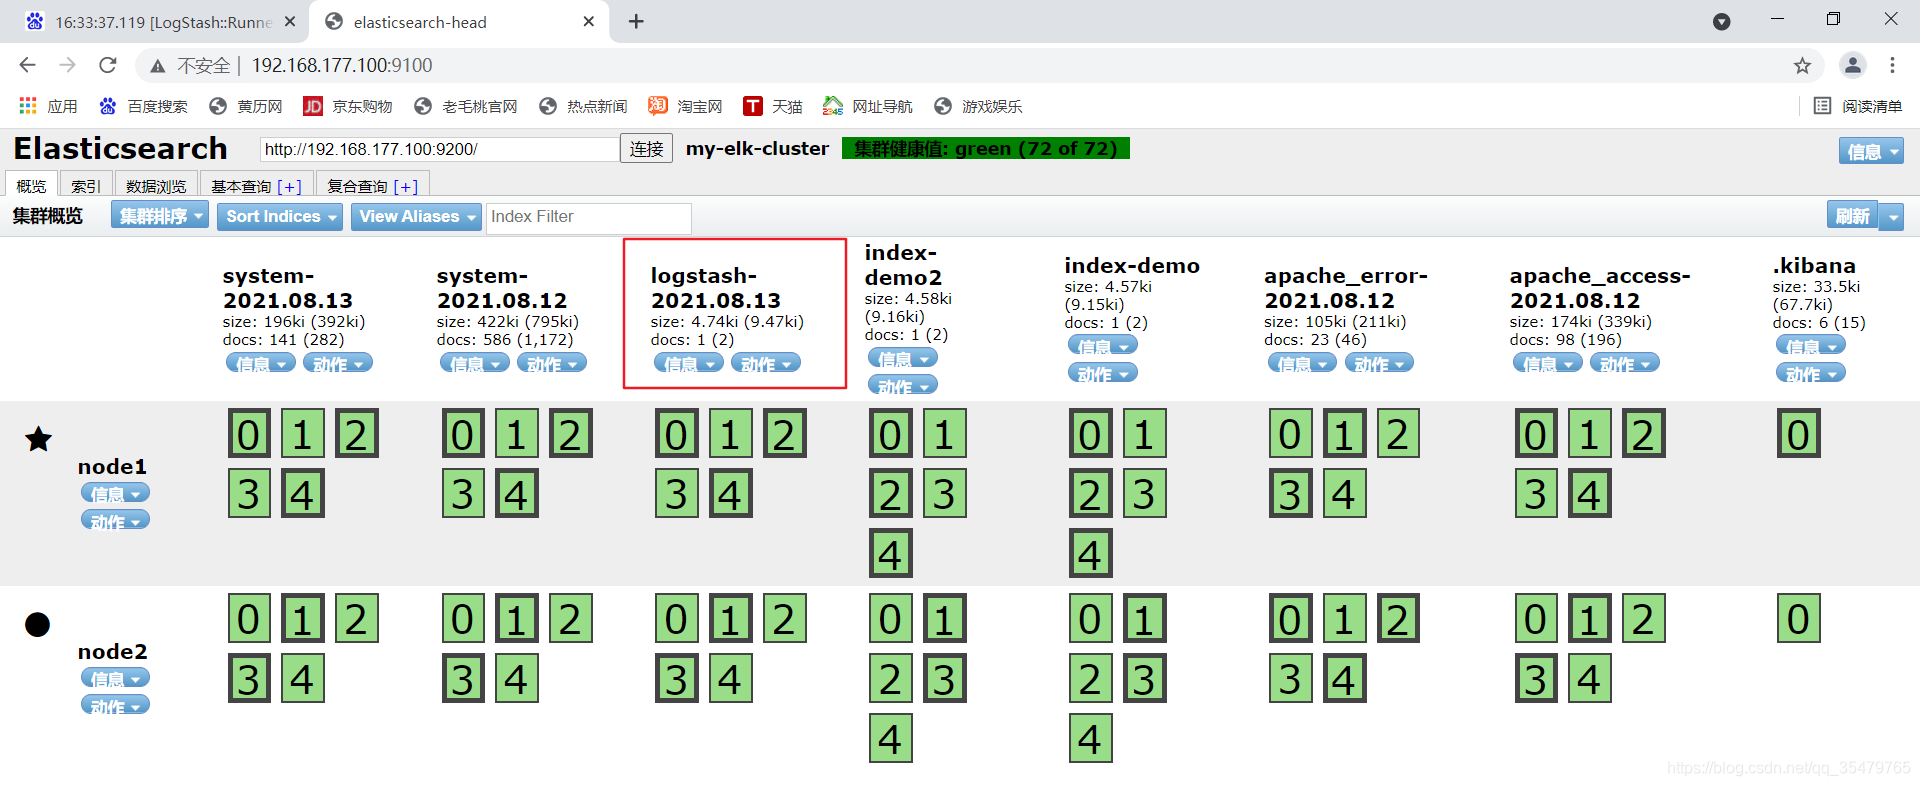Open 信息 dropdown for apache_access-2021.08.12
Viewport: 1920px width, 786px height.
coord(1548,363)
